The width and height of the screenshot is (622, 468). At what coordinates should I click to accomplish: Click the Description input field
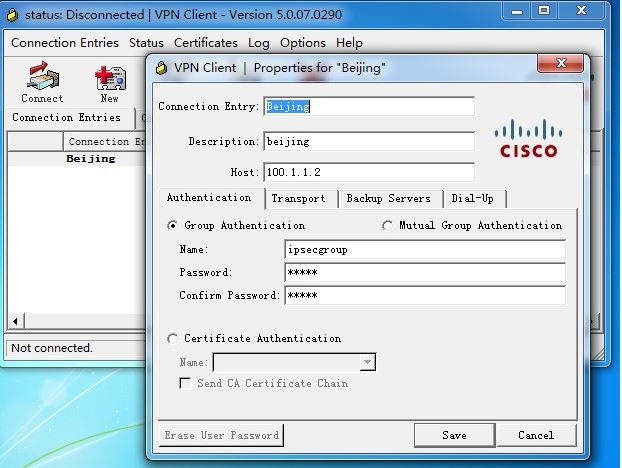369,141
